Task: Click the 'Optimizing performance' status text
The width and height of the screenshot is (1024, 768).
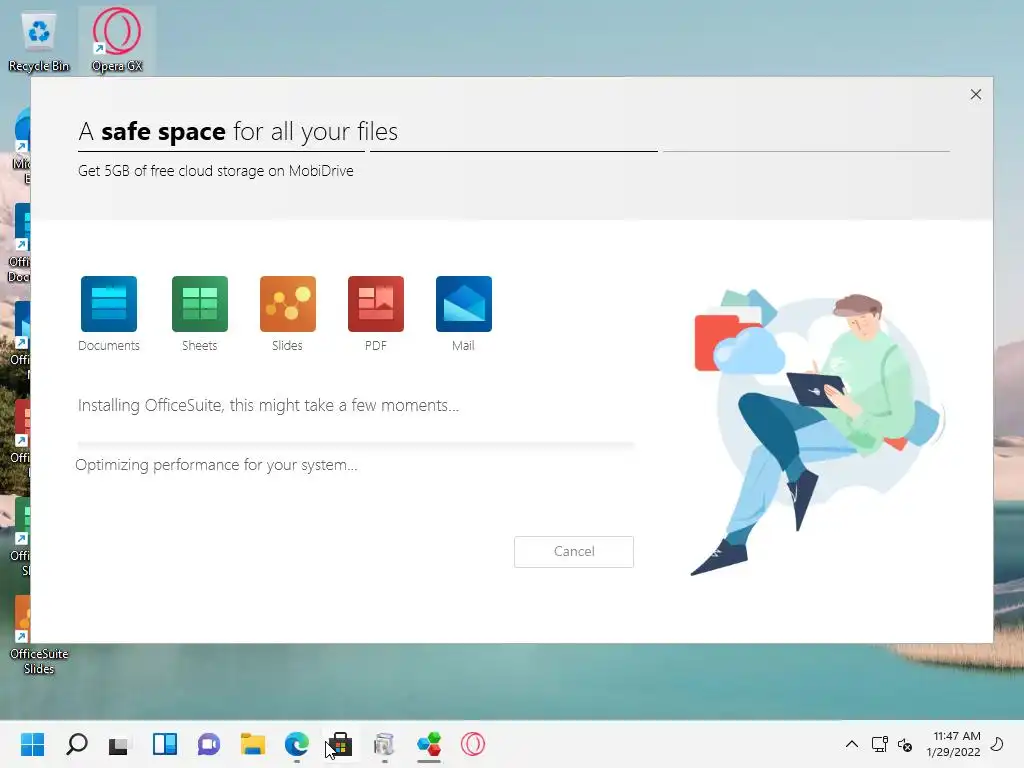Action: [216, 465]
